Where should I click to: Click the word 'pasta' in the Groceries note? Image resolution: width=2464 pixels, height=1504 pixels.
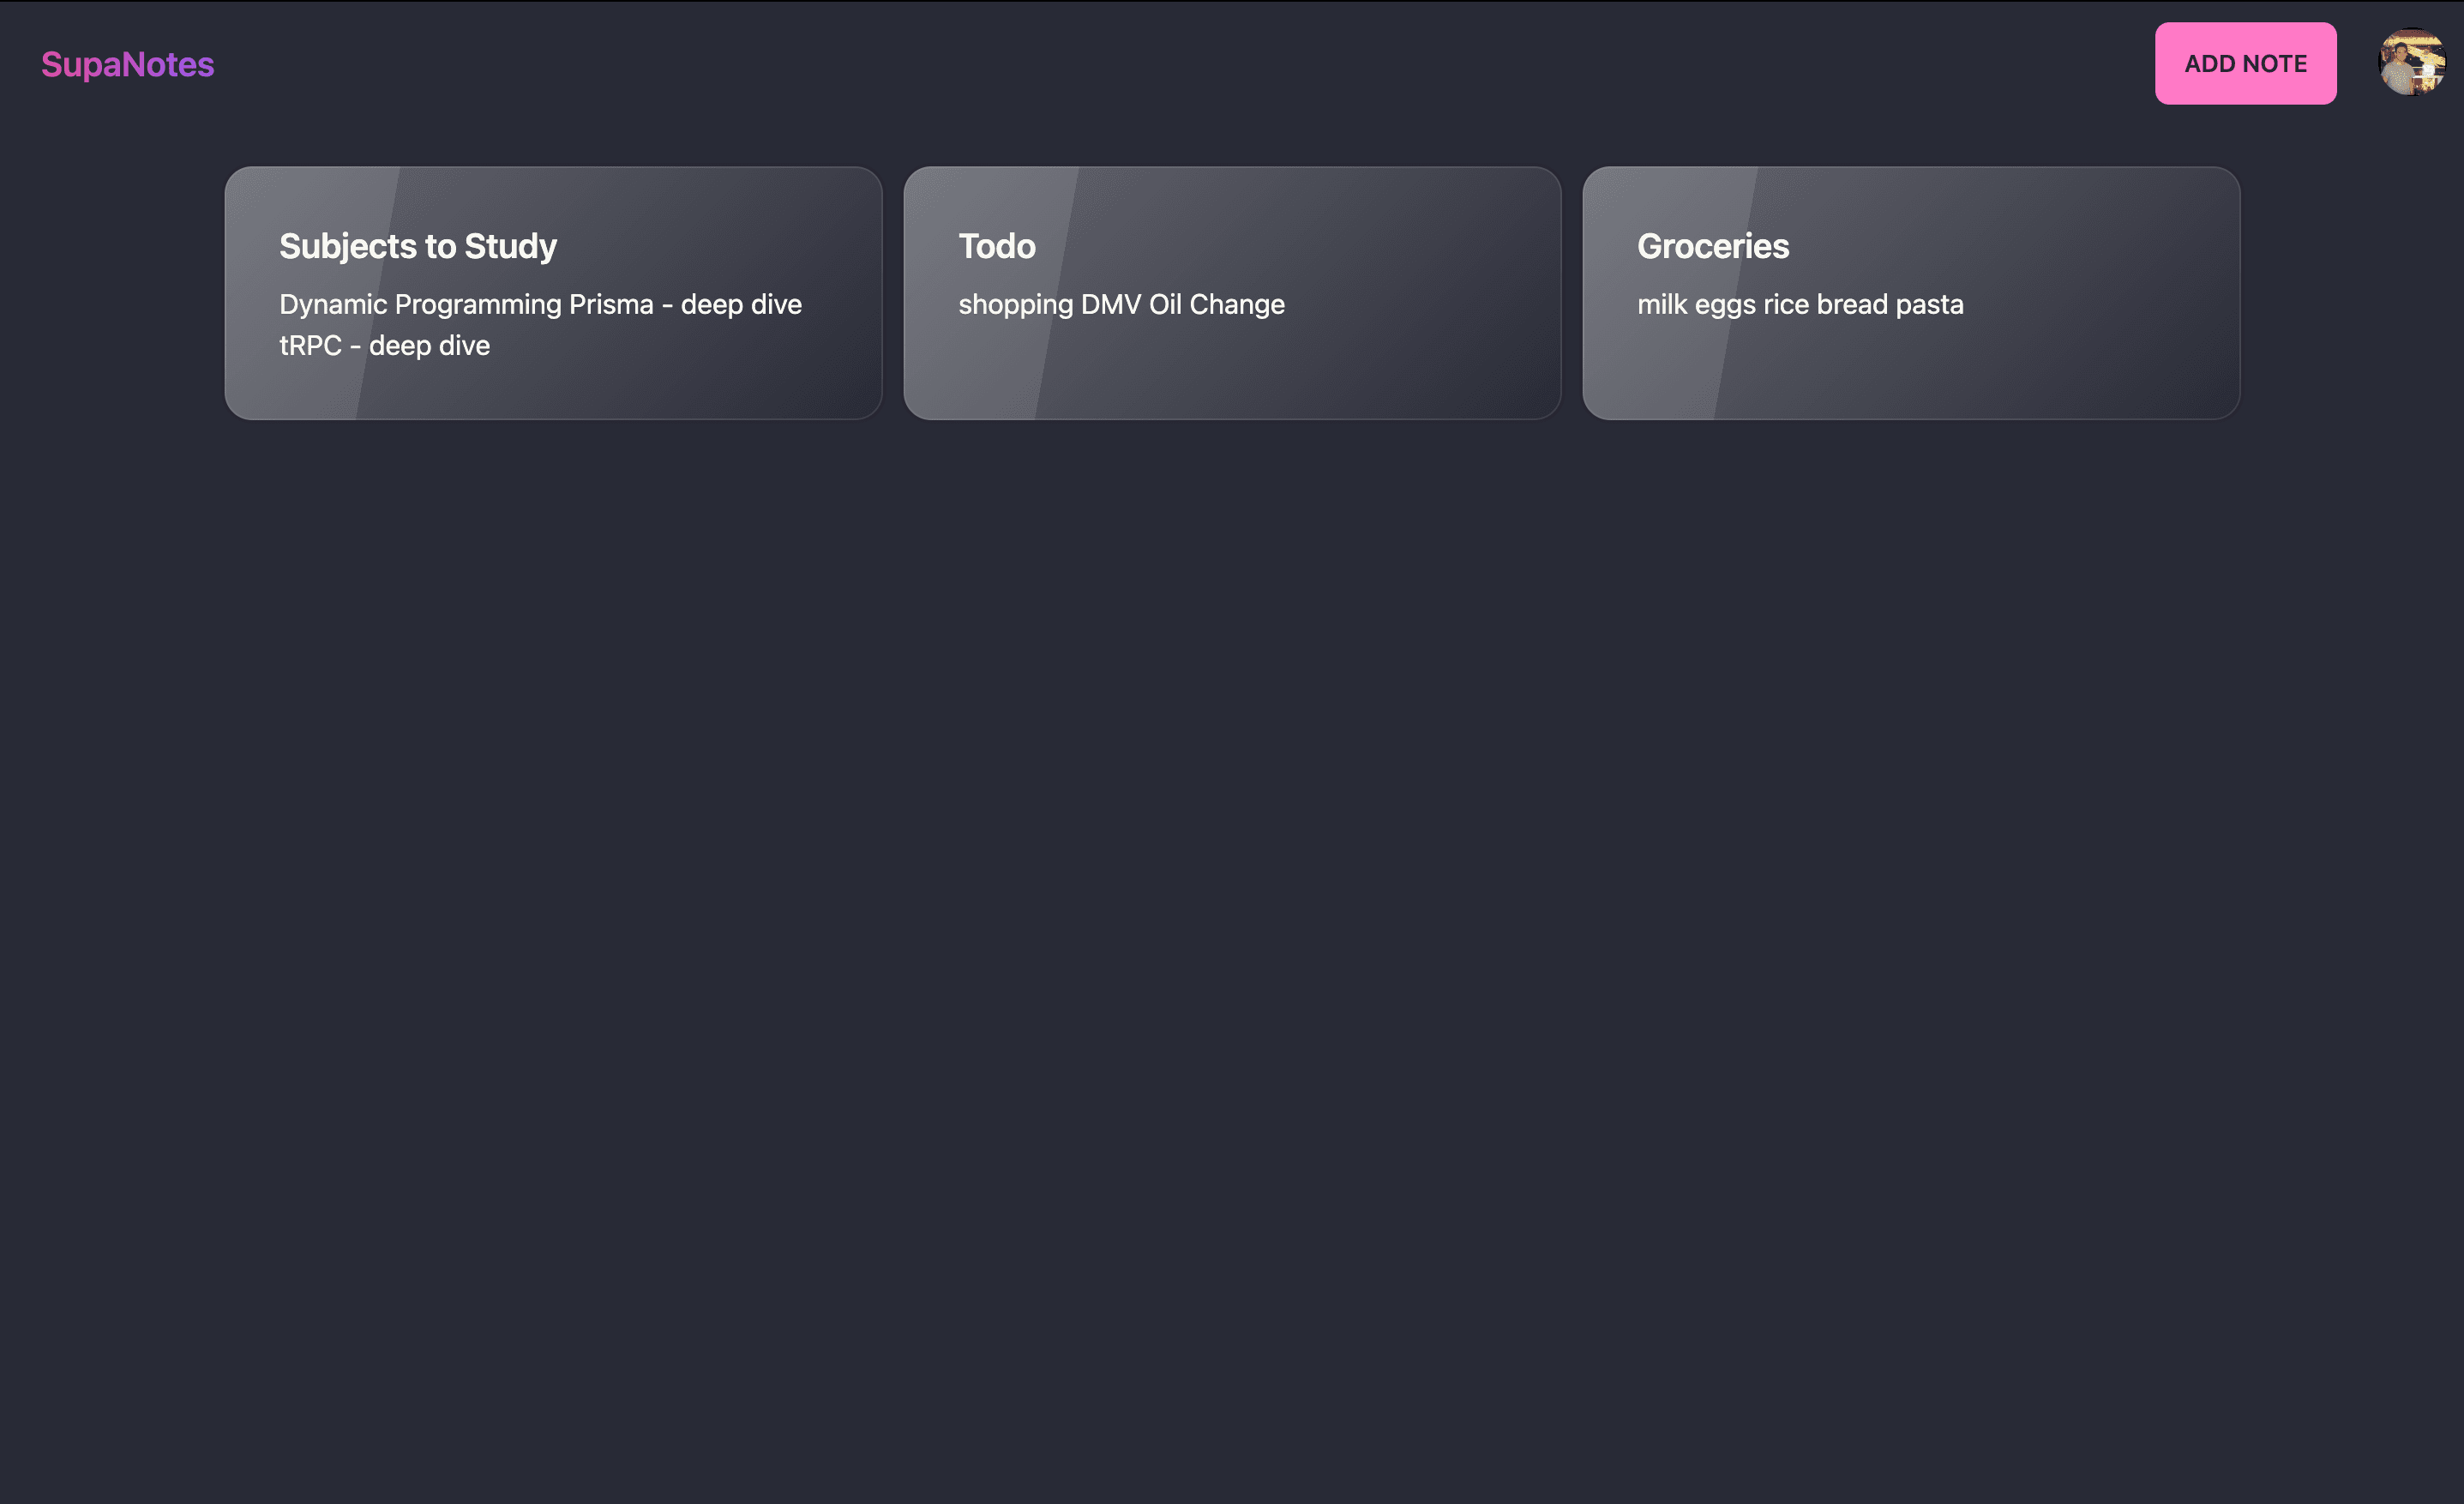pos(1930,304)
